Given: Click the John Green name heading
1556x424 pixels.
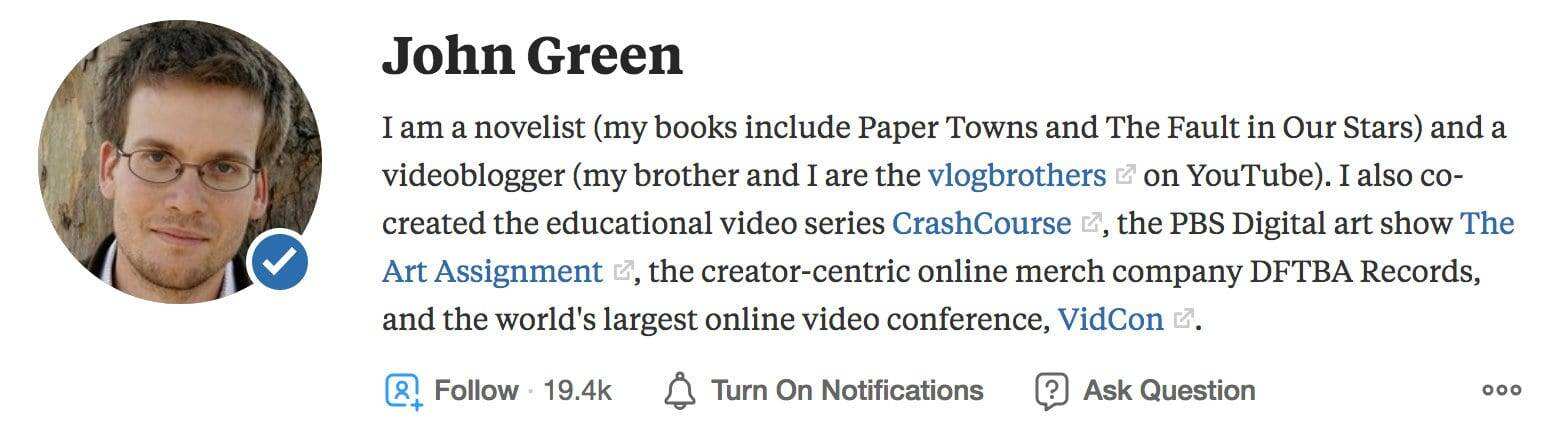Looking at the screenshot, I should 532,56.
